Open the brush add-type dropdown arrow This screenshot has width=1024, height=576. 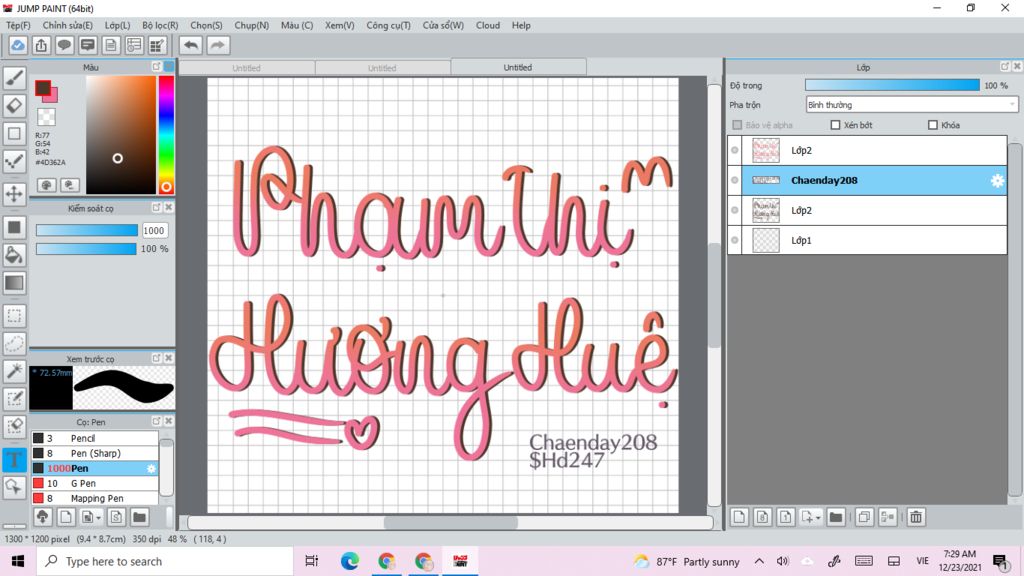[98, 518]
